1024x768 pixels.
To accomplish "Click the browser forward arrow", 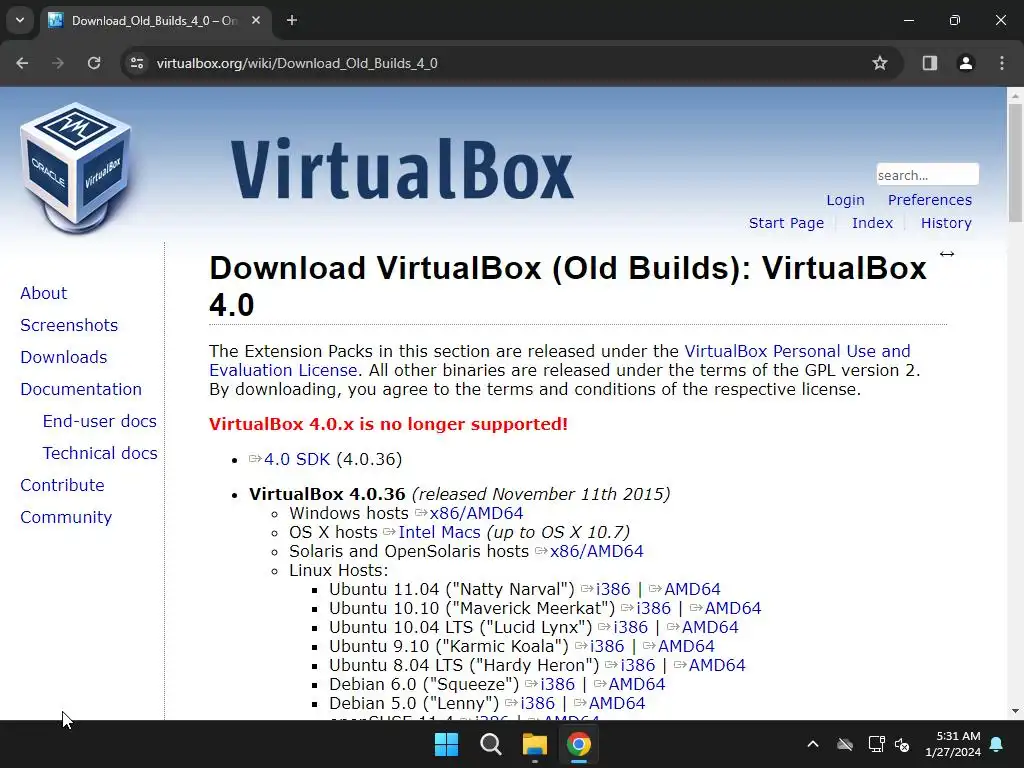I will tap(58, 63).
